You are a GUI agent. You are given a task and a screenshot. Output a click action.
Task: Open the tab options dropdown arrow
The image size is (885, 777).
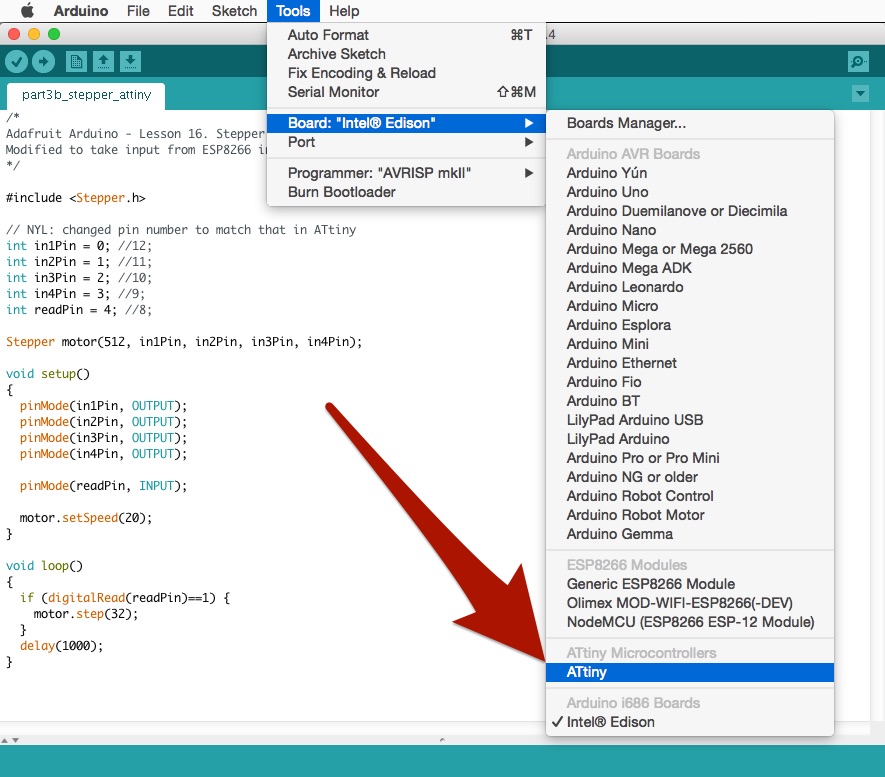[x=860, y=94]
